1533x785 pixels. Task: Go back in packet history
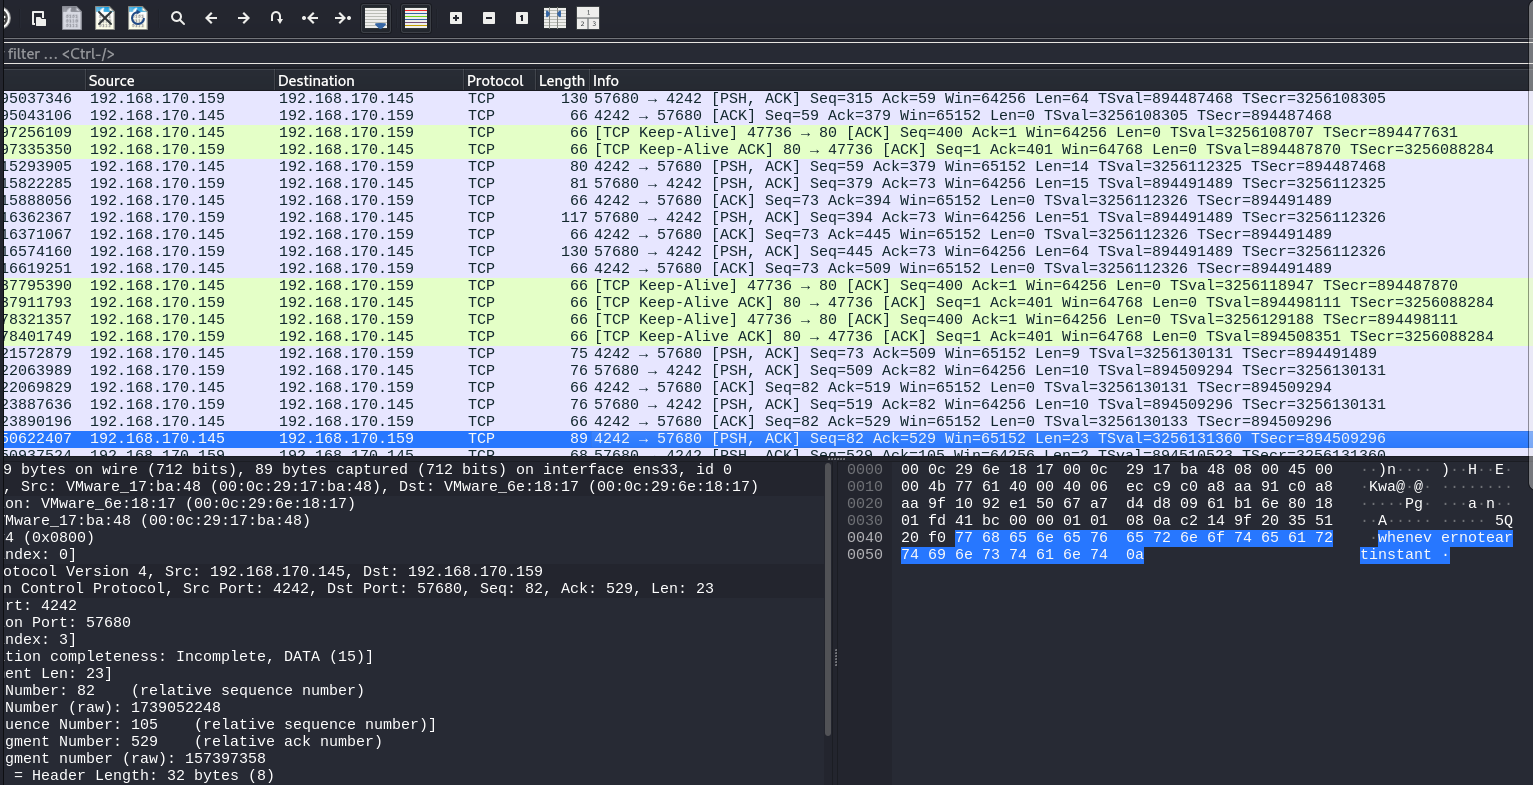point(211,18)
